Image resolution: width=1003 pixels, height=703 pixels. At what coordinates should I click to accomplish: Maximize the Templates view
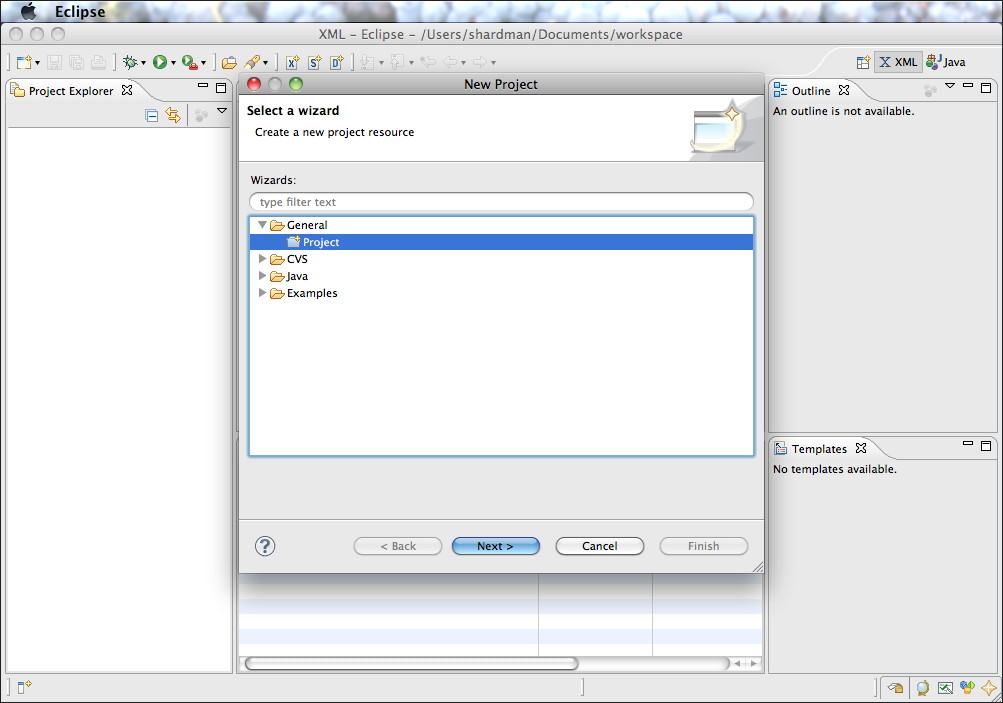pyautogui.click(x=986, y=445)
